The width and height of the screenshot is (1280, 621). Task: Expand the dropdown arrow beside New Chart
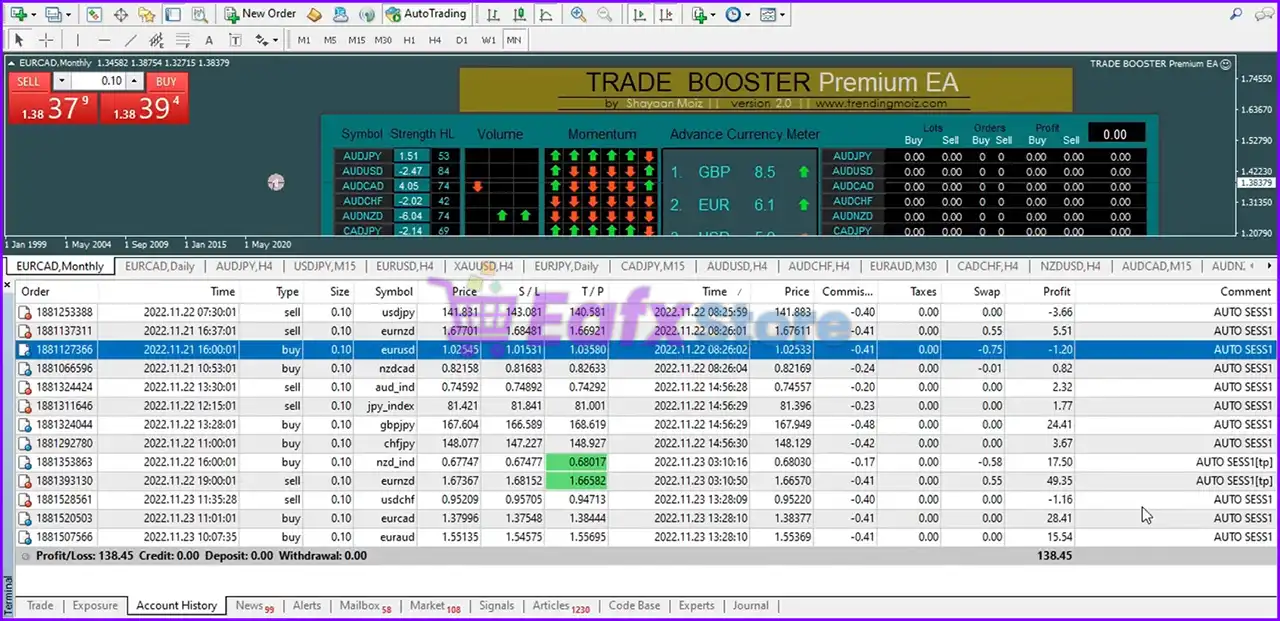point(33,15)
